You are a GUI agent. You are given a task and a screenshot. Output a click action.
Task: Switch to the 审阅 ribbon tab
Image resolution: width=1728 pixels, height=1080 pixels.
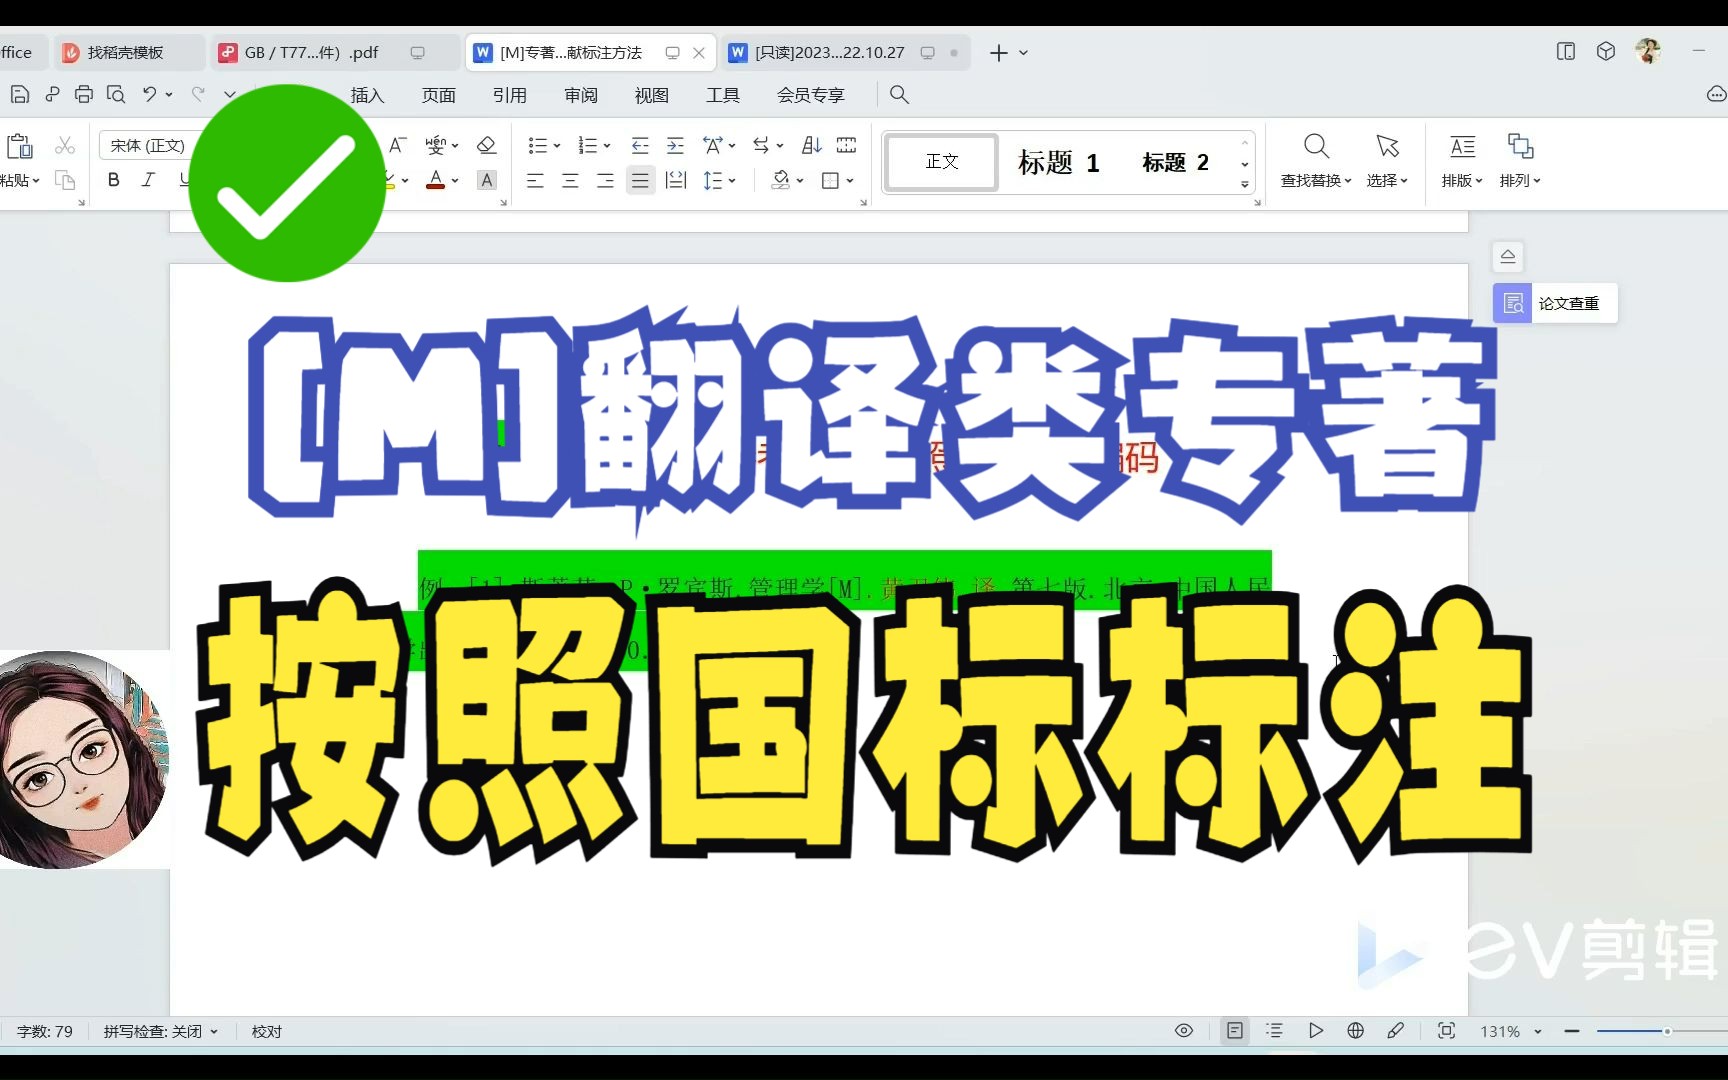581,95
